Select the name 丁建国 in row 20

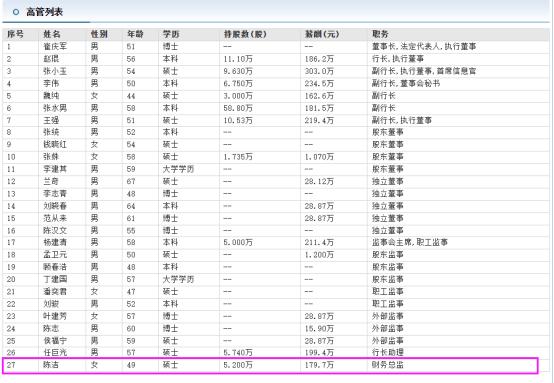[55, 279]
